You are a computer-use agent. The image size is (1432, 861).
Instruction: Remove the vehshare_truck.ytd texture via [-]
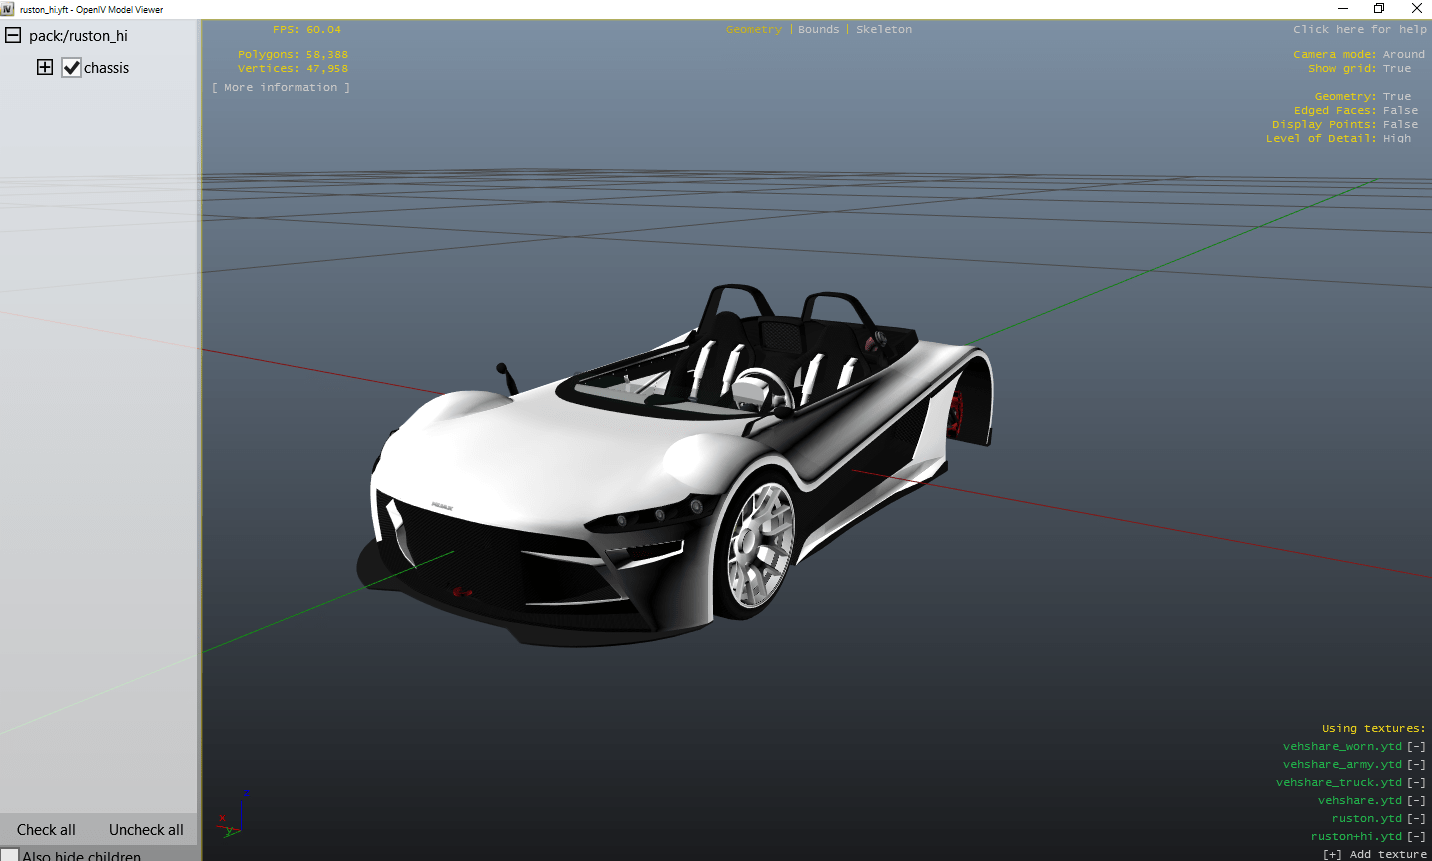click(x=1416, y=783)
